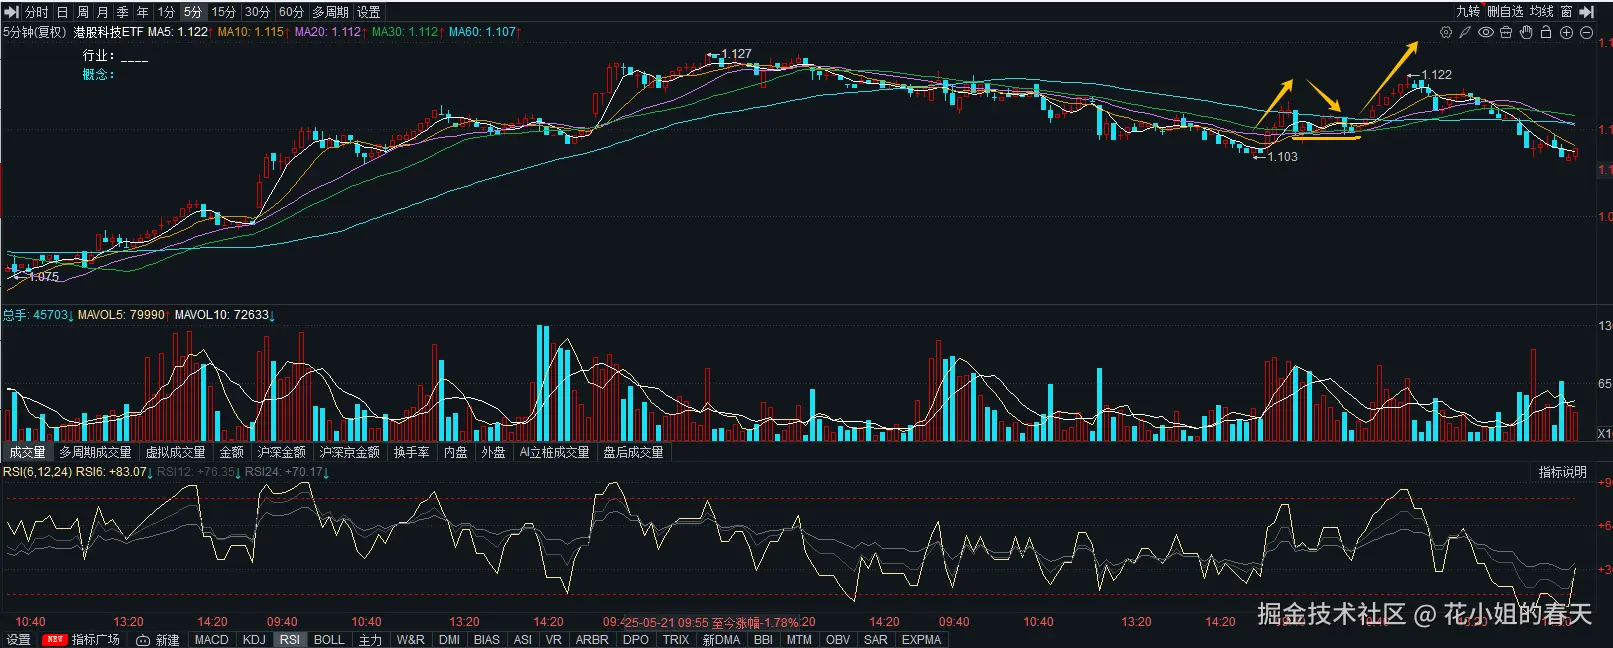Viewport: 1613px width, 648px height.
Task: Click the collapse arrow icon at top-left
Action: (12, 12)
